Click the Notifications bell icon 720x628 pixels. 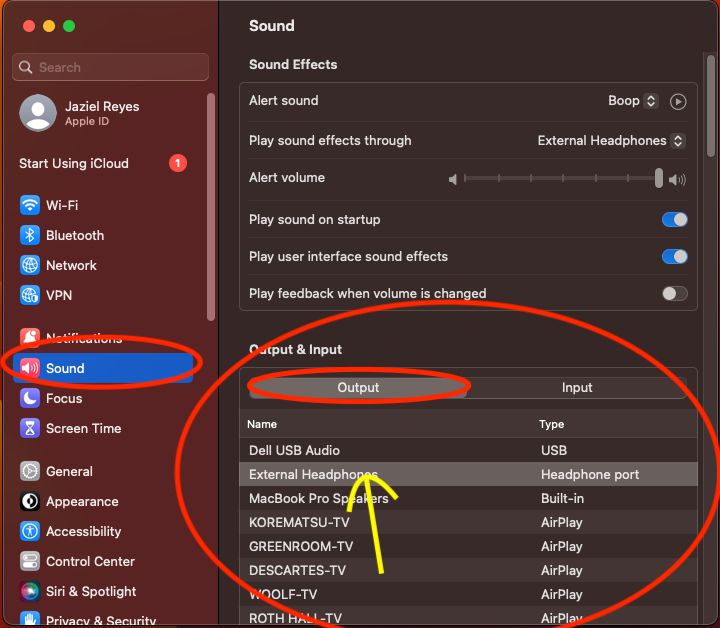(30, 338)
